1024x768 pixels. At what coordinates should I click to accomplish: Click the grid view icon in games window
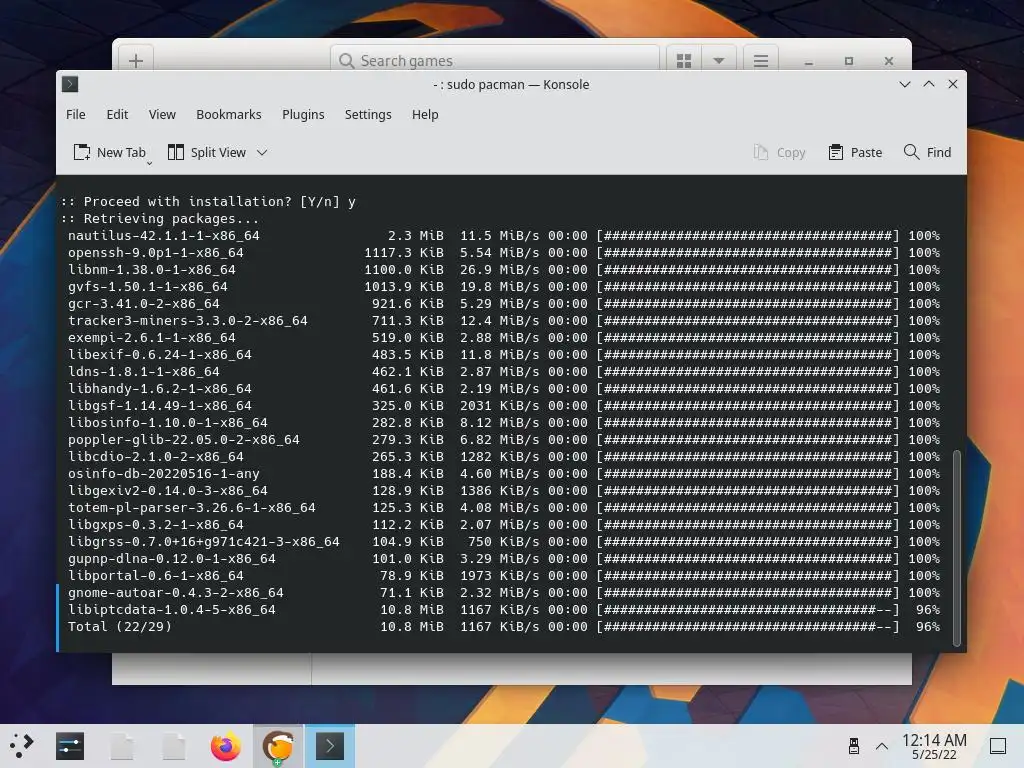[684, 61]
